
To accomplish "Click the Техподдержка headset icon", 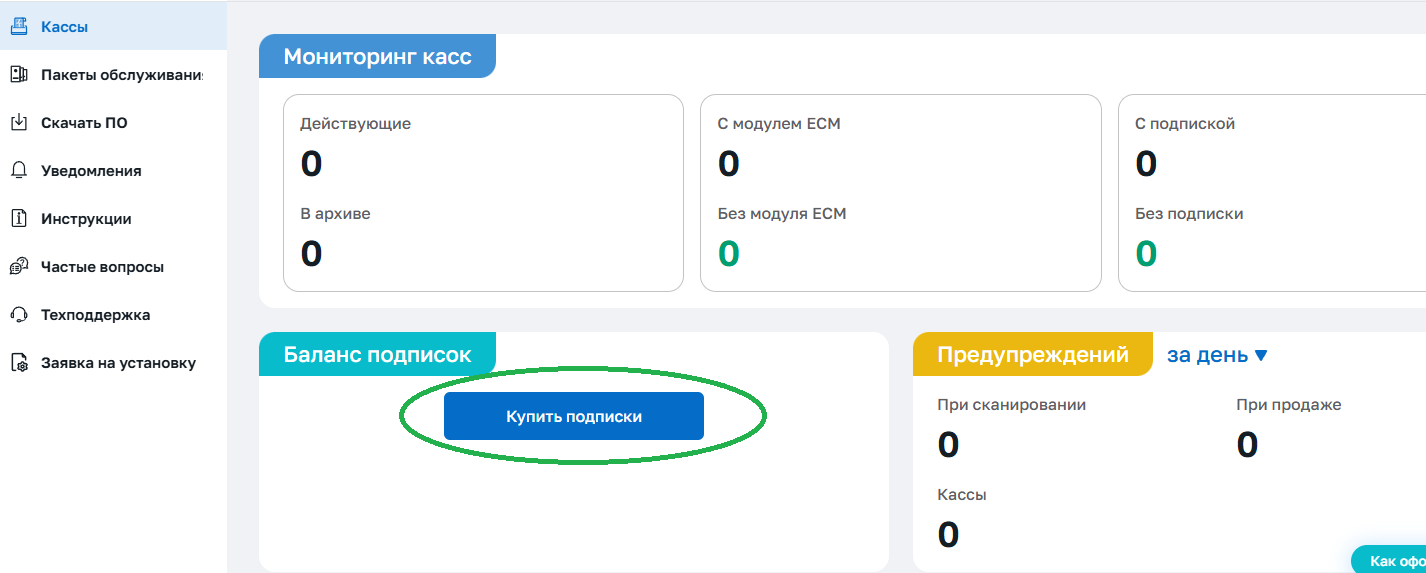I will 18,315.
